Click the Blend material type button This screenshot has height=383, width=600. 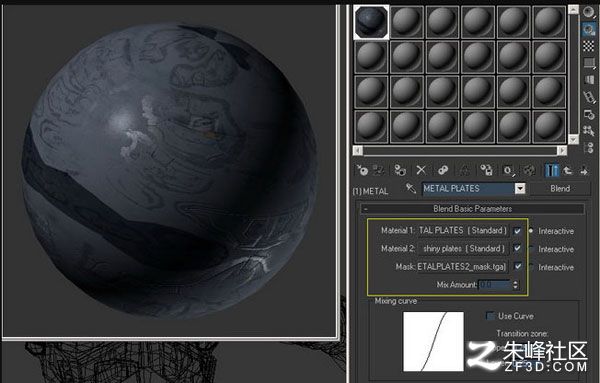tap(560, 188)
